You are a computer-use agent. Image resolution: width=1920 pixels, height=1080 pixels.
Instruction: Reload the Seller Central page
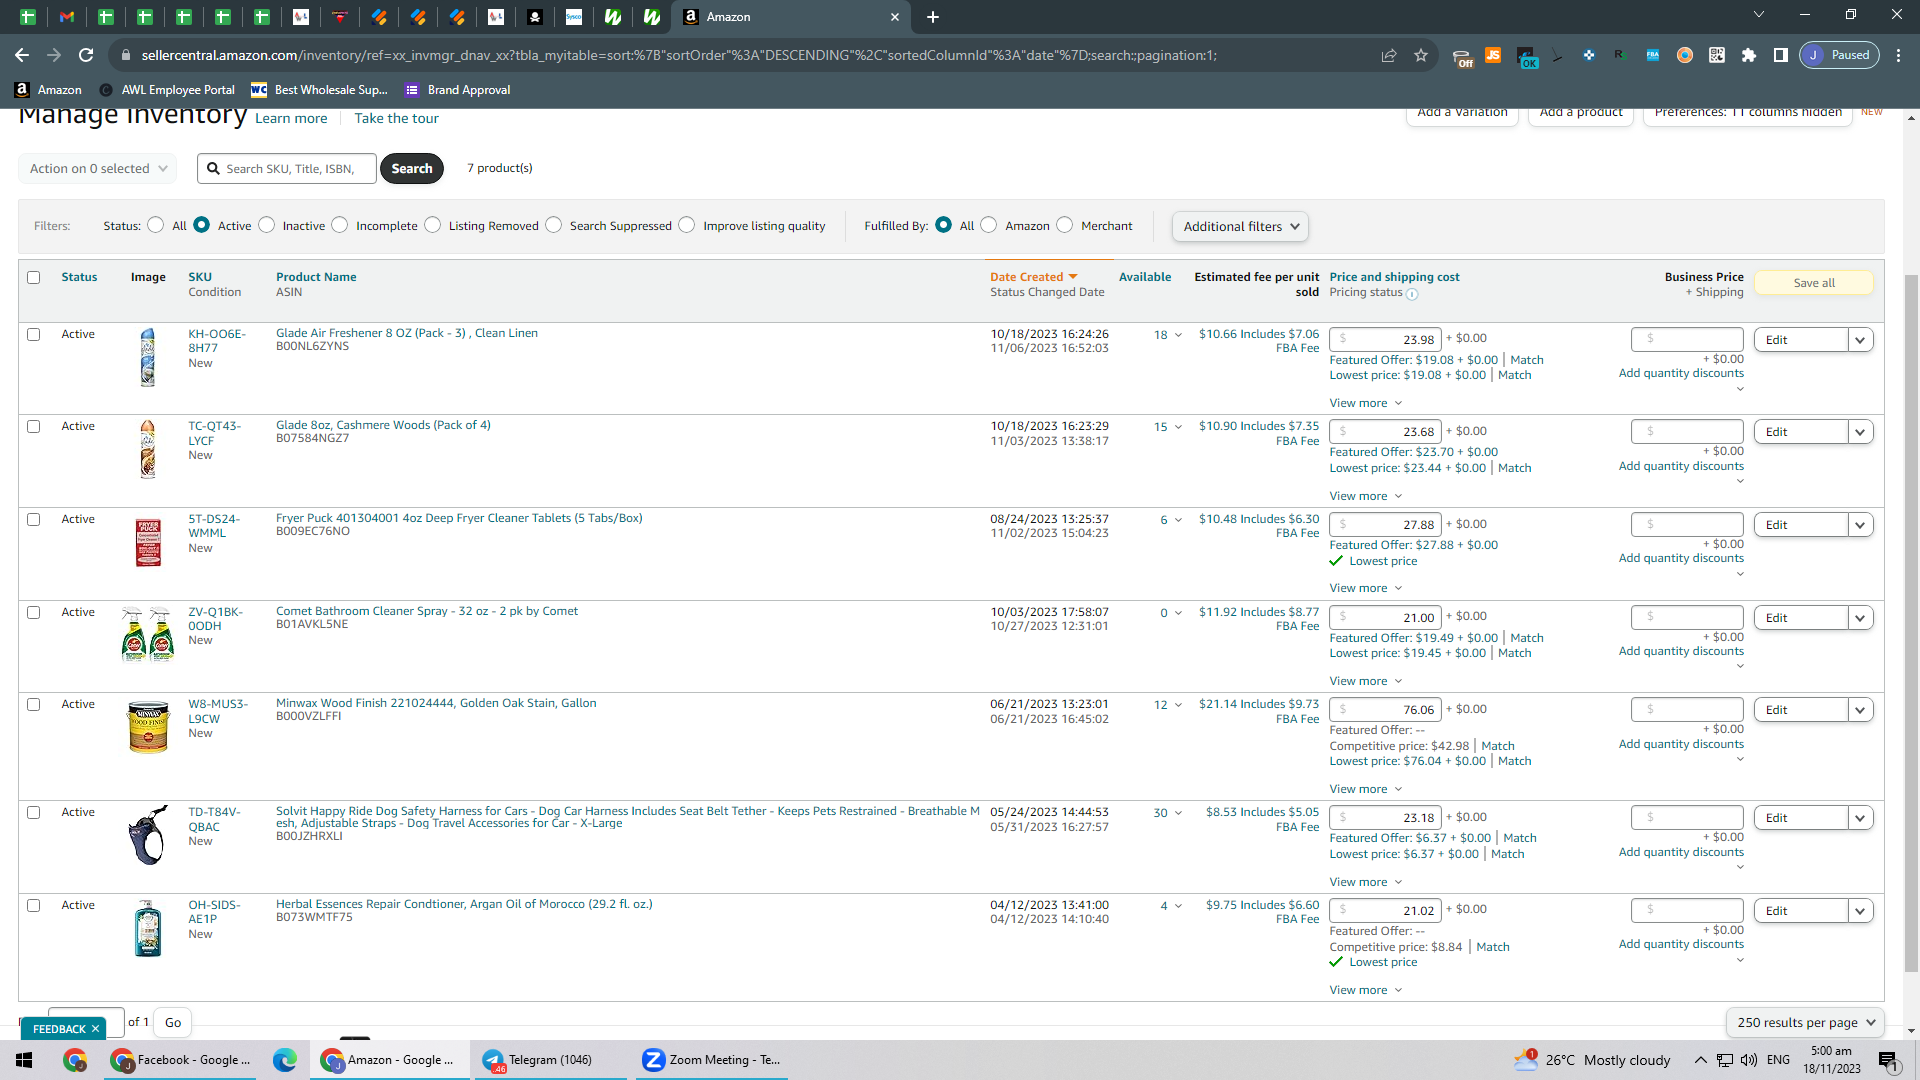tap(86, 55)
